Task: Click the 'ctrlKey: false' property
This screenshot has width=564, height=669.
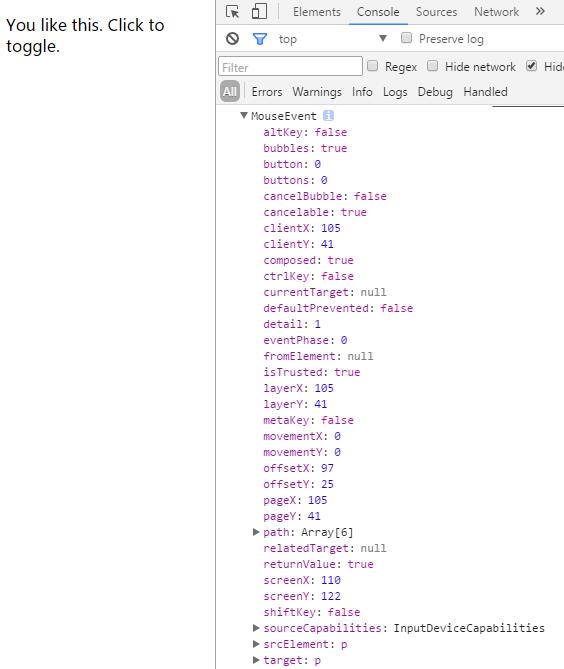Action: pyautogui.click(x=308, y=276)
